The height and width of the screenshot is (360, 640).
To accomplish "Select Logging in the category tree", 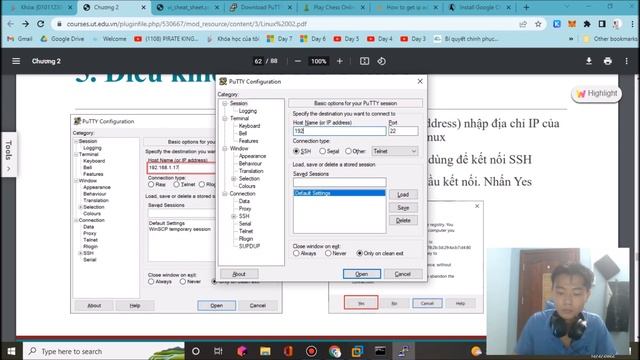I will click(x=248, y=111).
